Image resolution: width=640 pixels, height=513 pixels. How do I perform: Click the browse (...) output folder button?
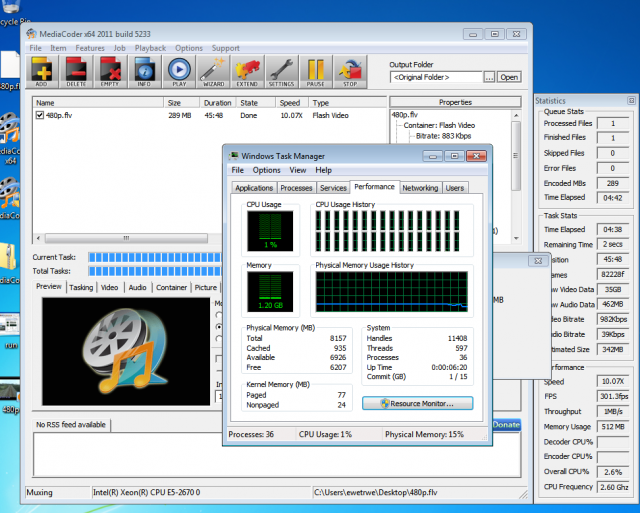pyautogui.click(x=489, y=77)
